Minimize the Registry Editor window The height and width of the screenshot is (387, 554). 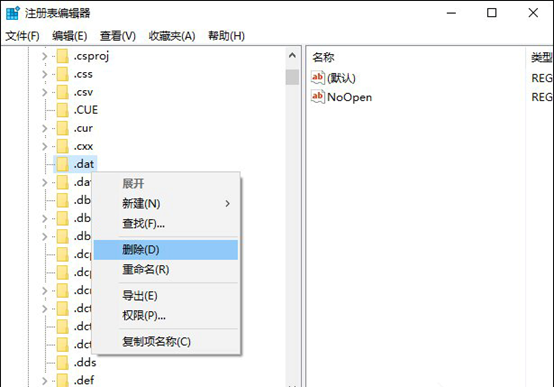click(x=451, y=13)
